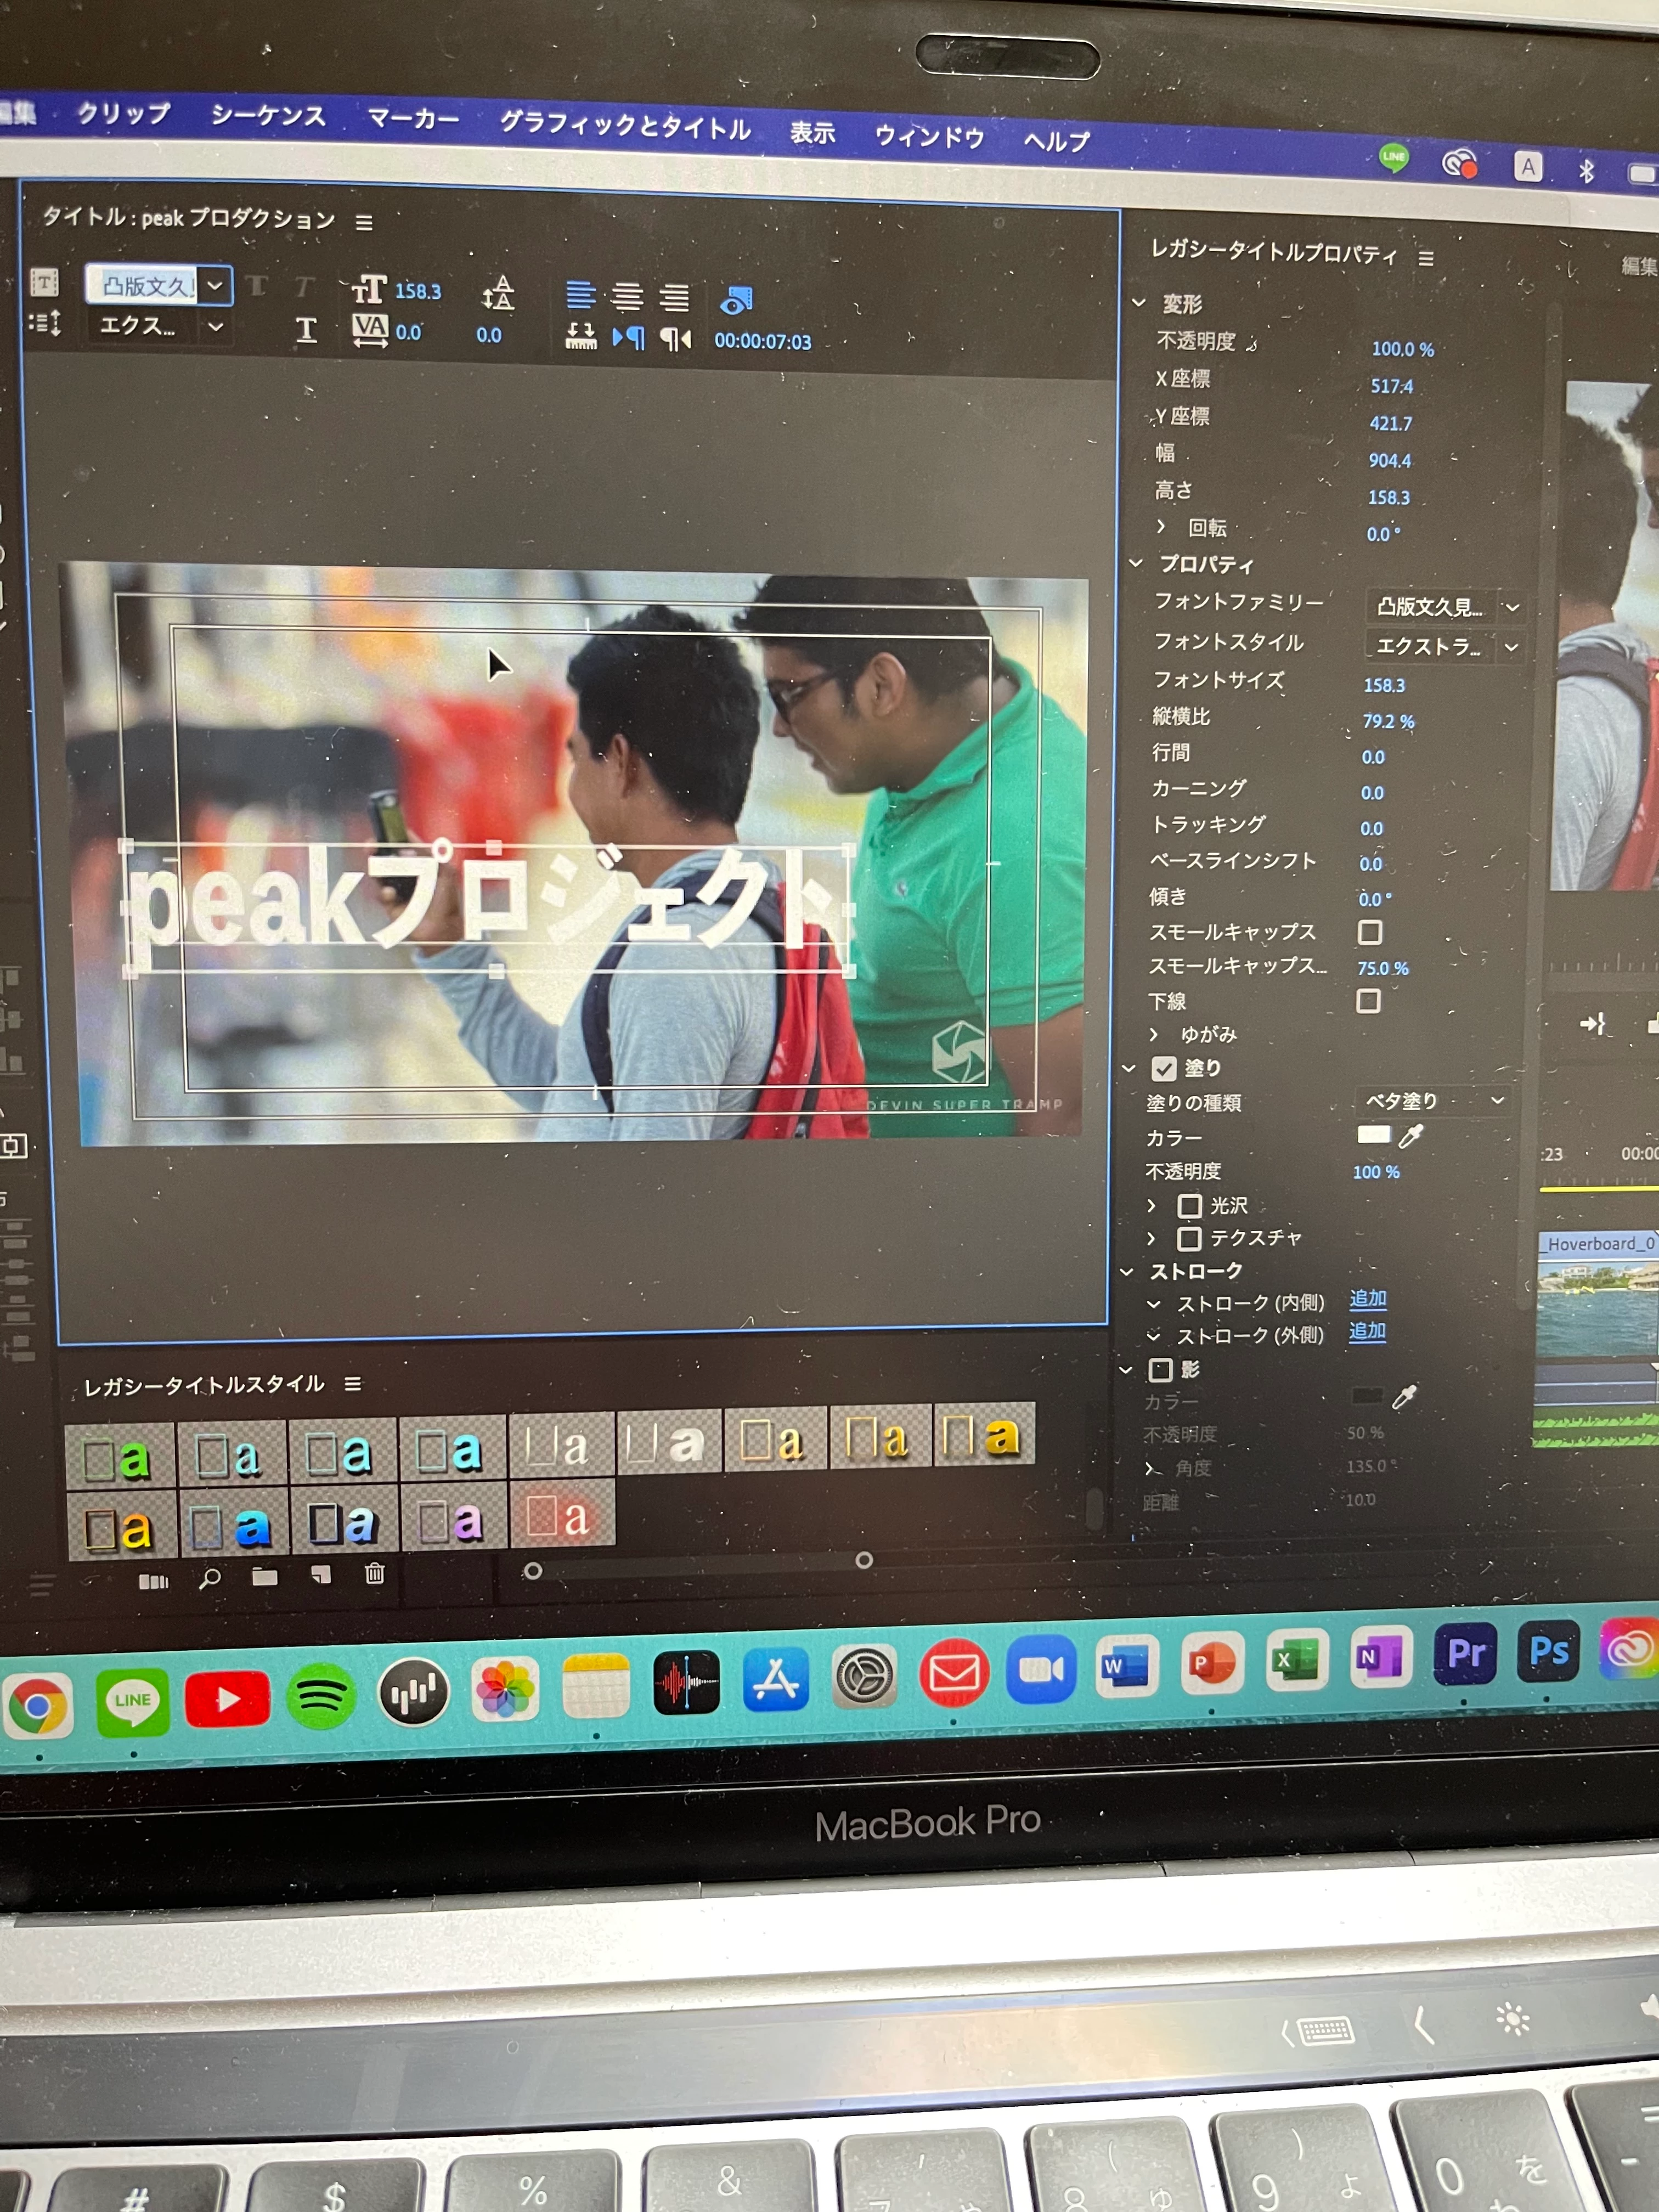Viewport: 1659px width, 2212px height.
Task: Click the fill カラー white swatch
Action: pos(1373,1134)
